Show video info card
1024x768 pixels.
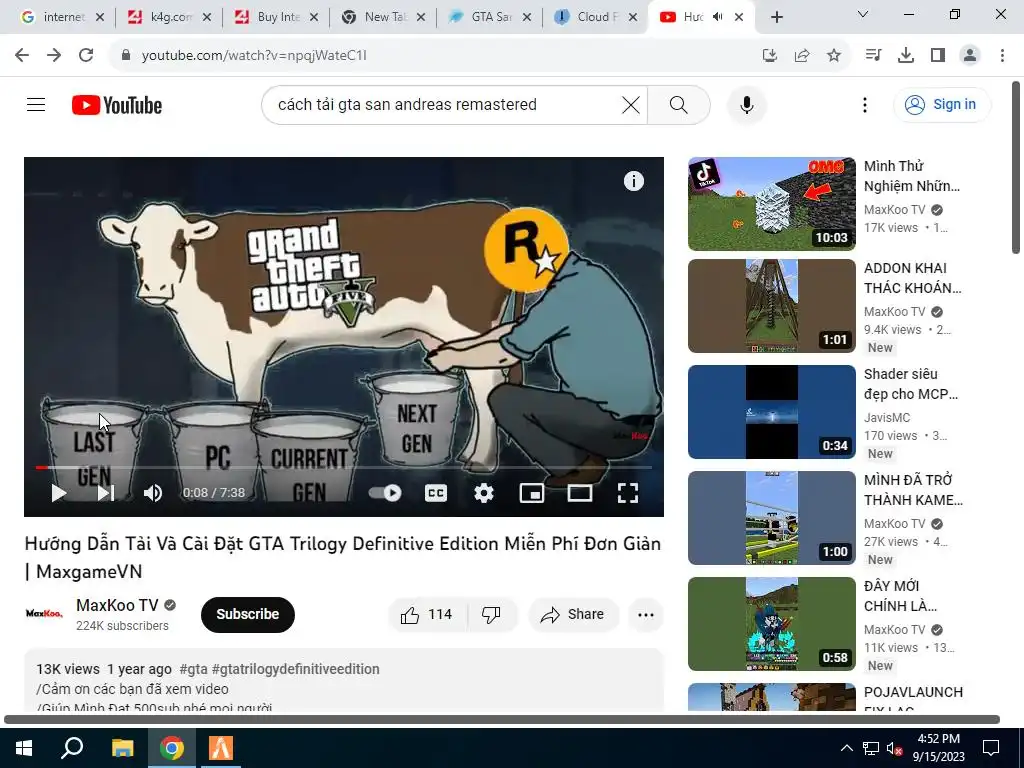(x=633, y=181)
